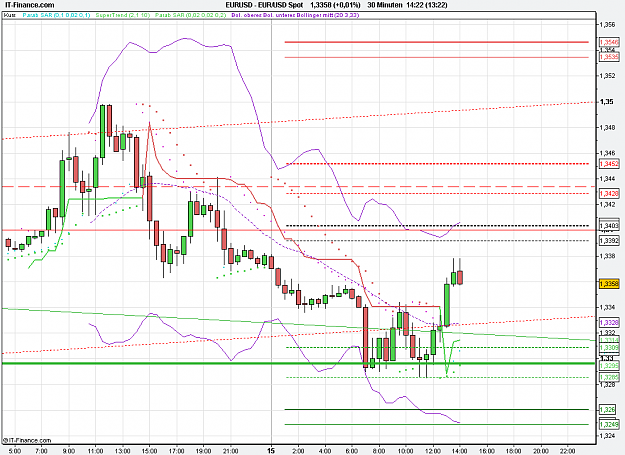
Task: Click the green 1,3309 price label
Action: click(x=609, y=347)
